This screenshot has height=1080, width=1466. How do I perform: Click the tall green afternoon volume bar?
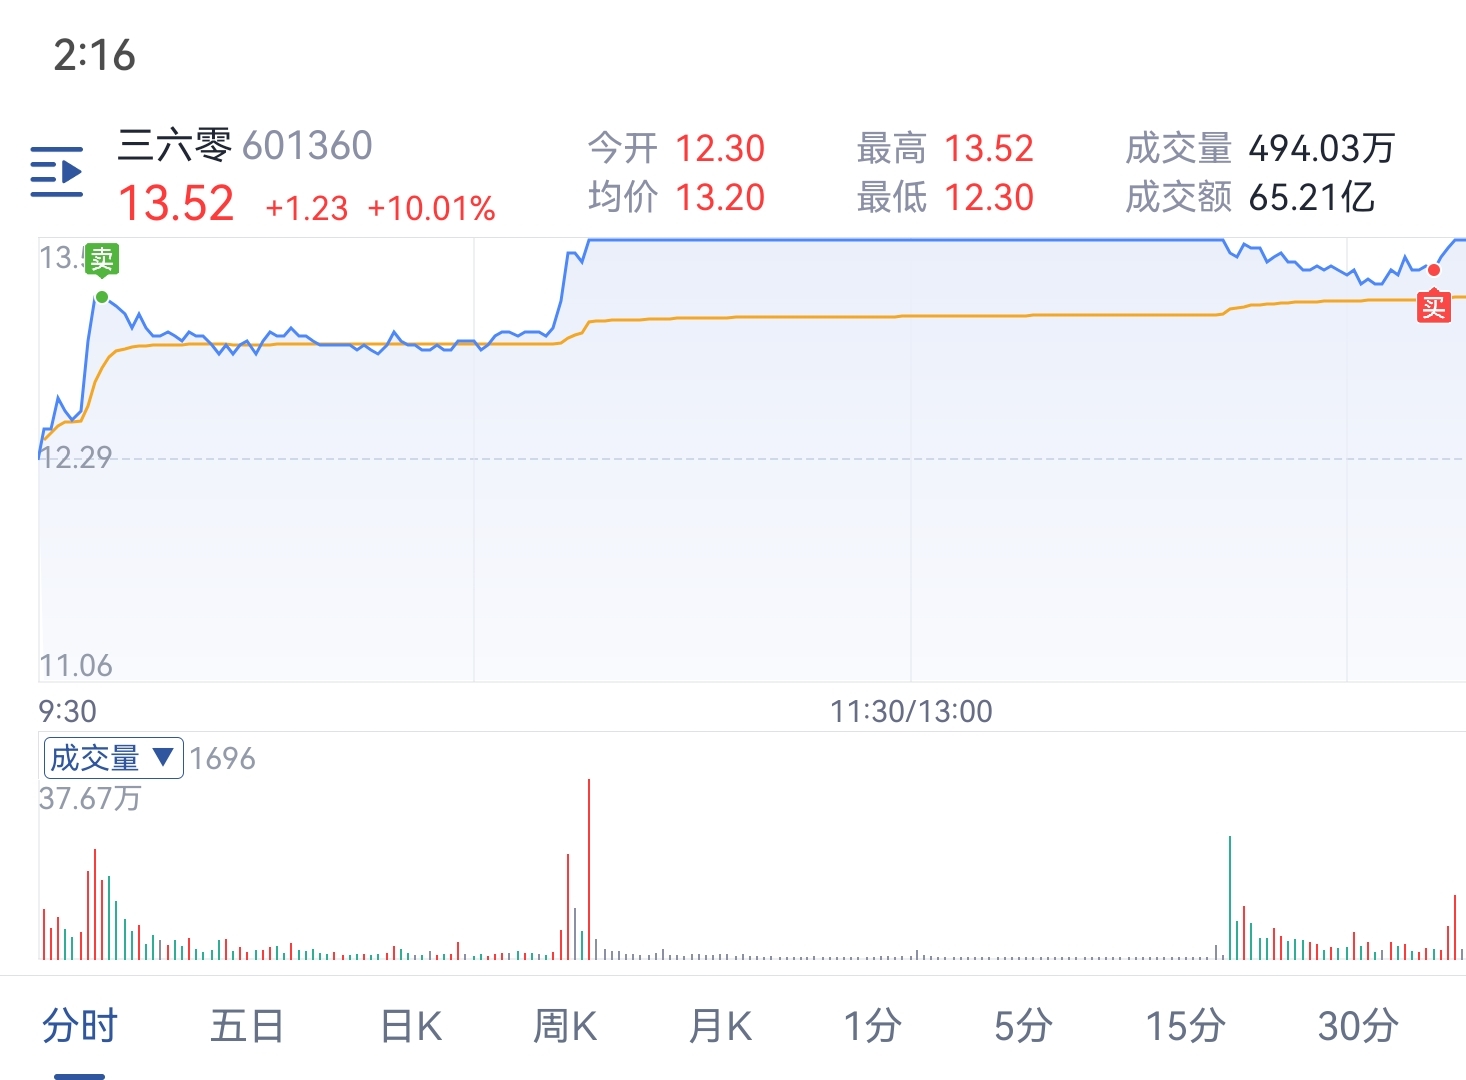1229,898
